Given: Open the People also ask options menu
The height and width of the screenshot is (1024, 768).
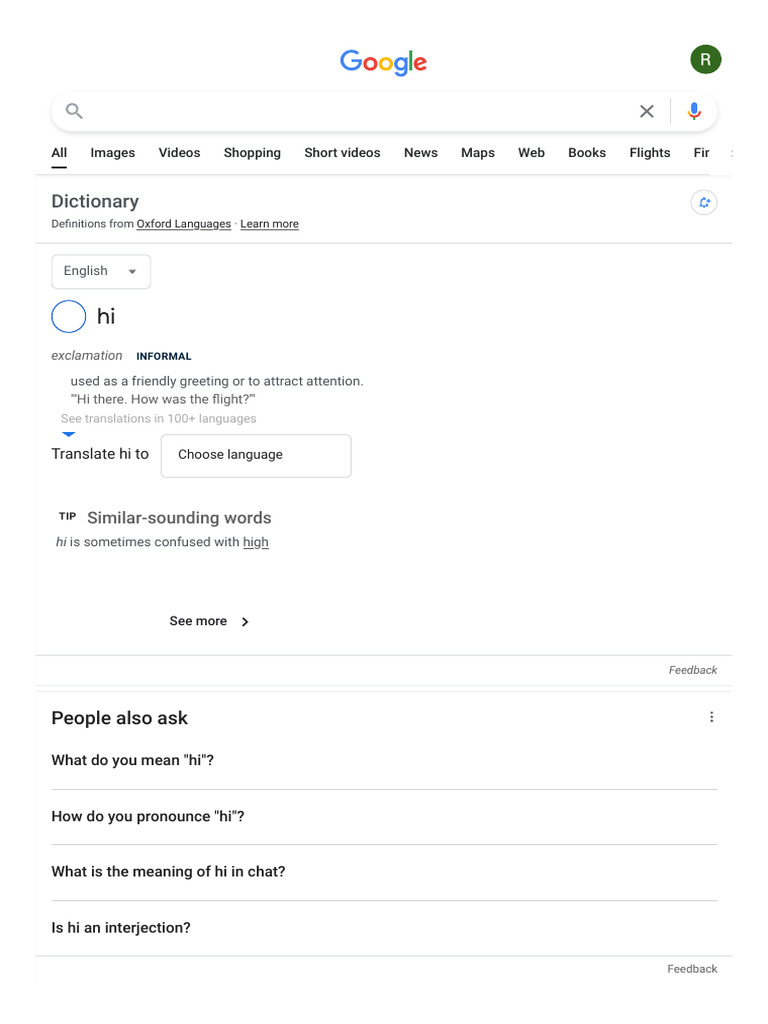Looking at the screenshot, I should (711, 717).
